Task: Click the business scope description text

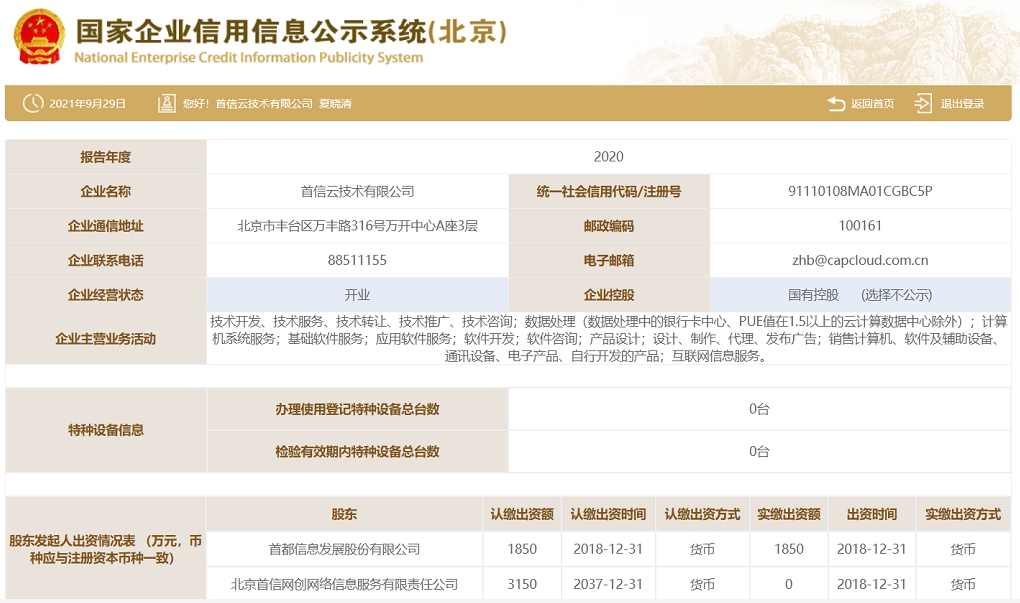Action: pyautogui.click(x=608, y=338)
